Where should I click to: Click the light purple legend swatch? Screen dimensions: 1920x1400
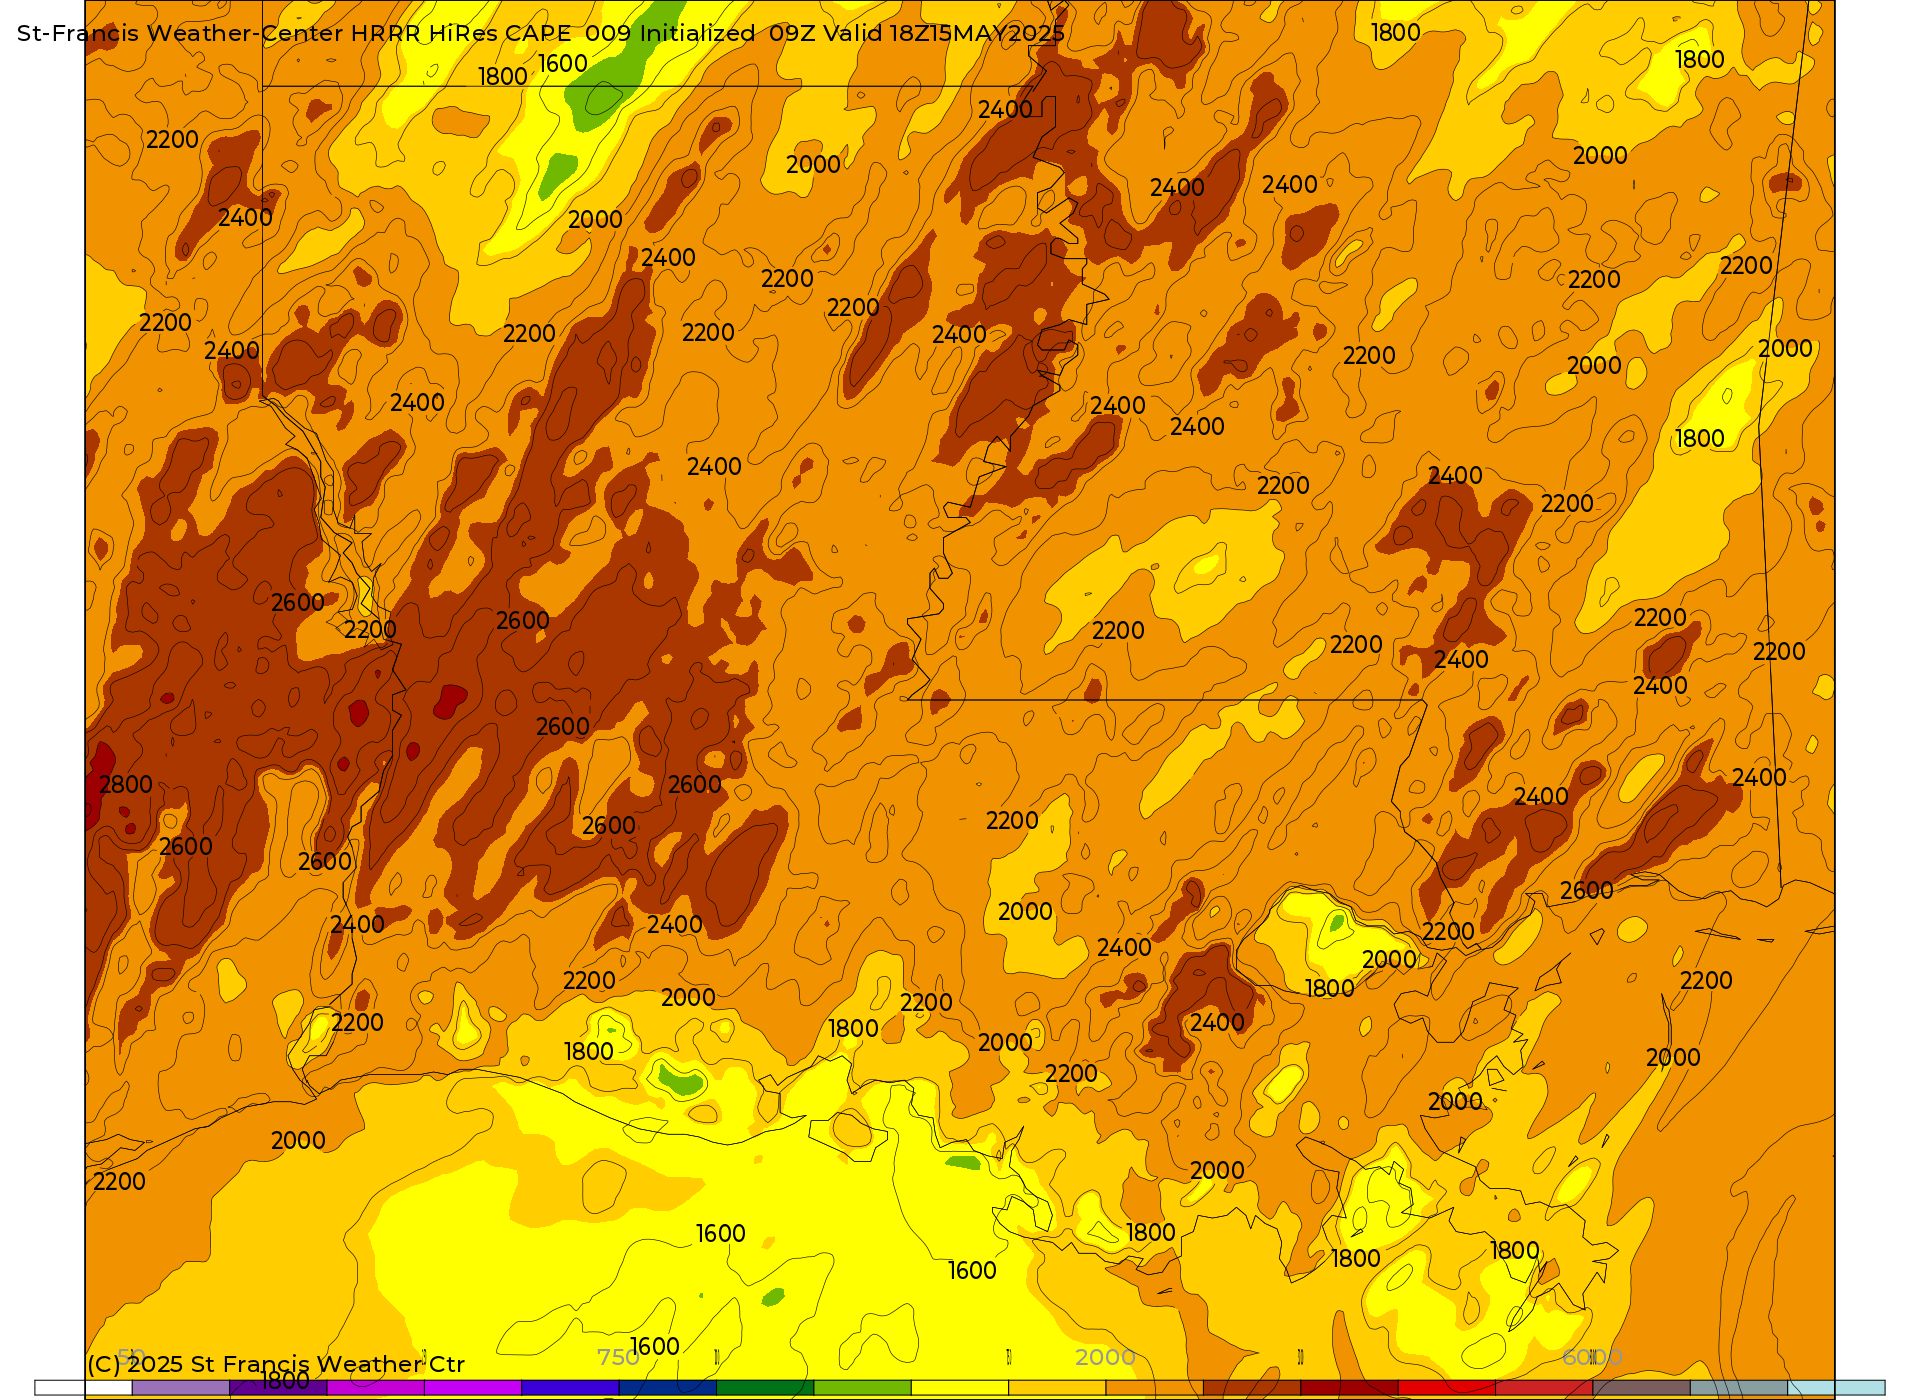181,1388
